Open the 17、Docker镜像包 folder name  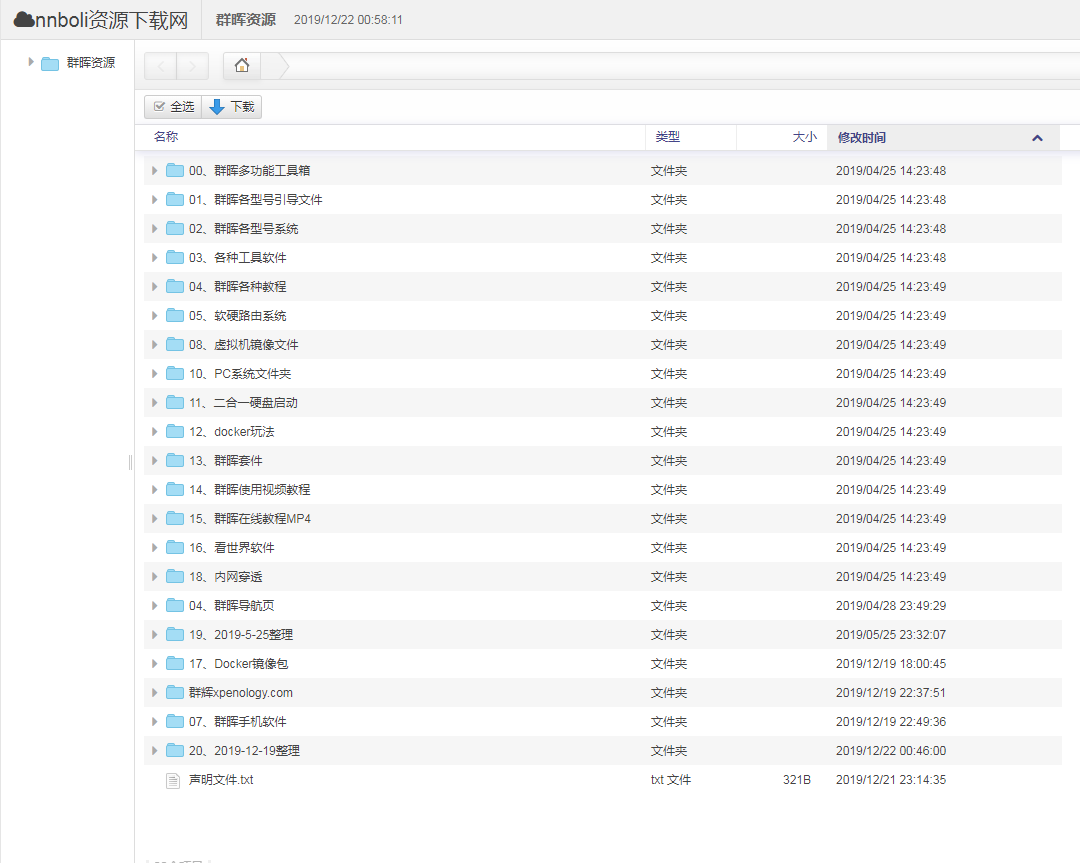tap(238, 663)
